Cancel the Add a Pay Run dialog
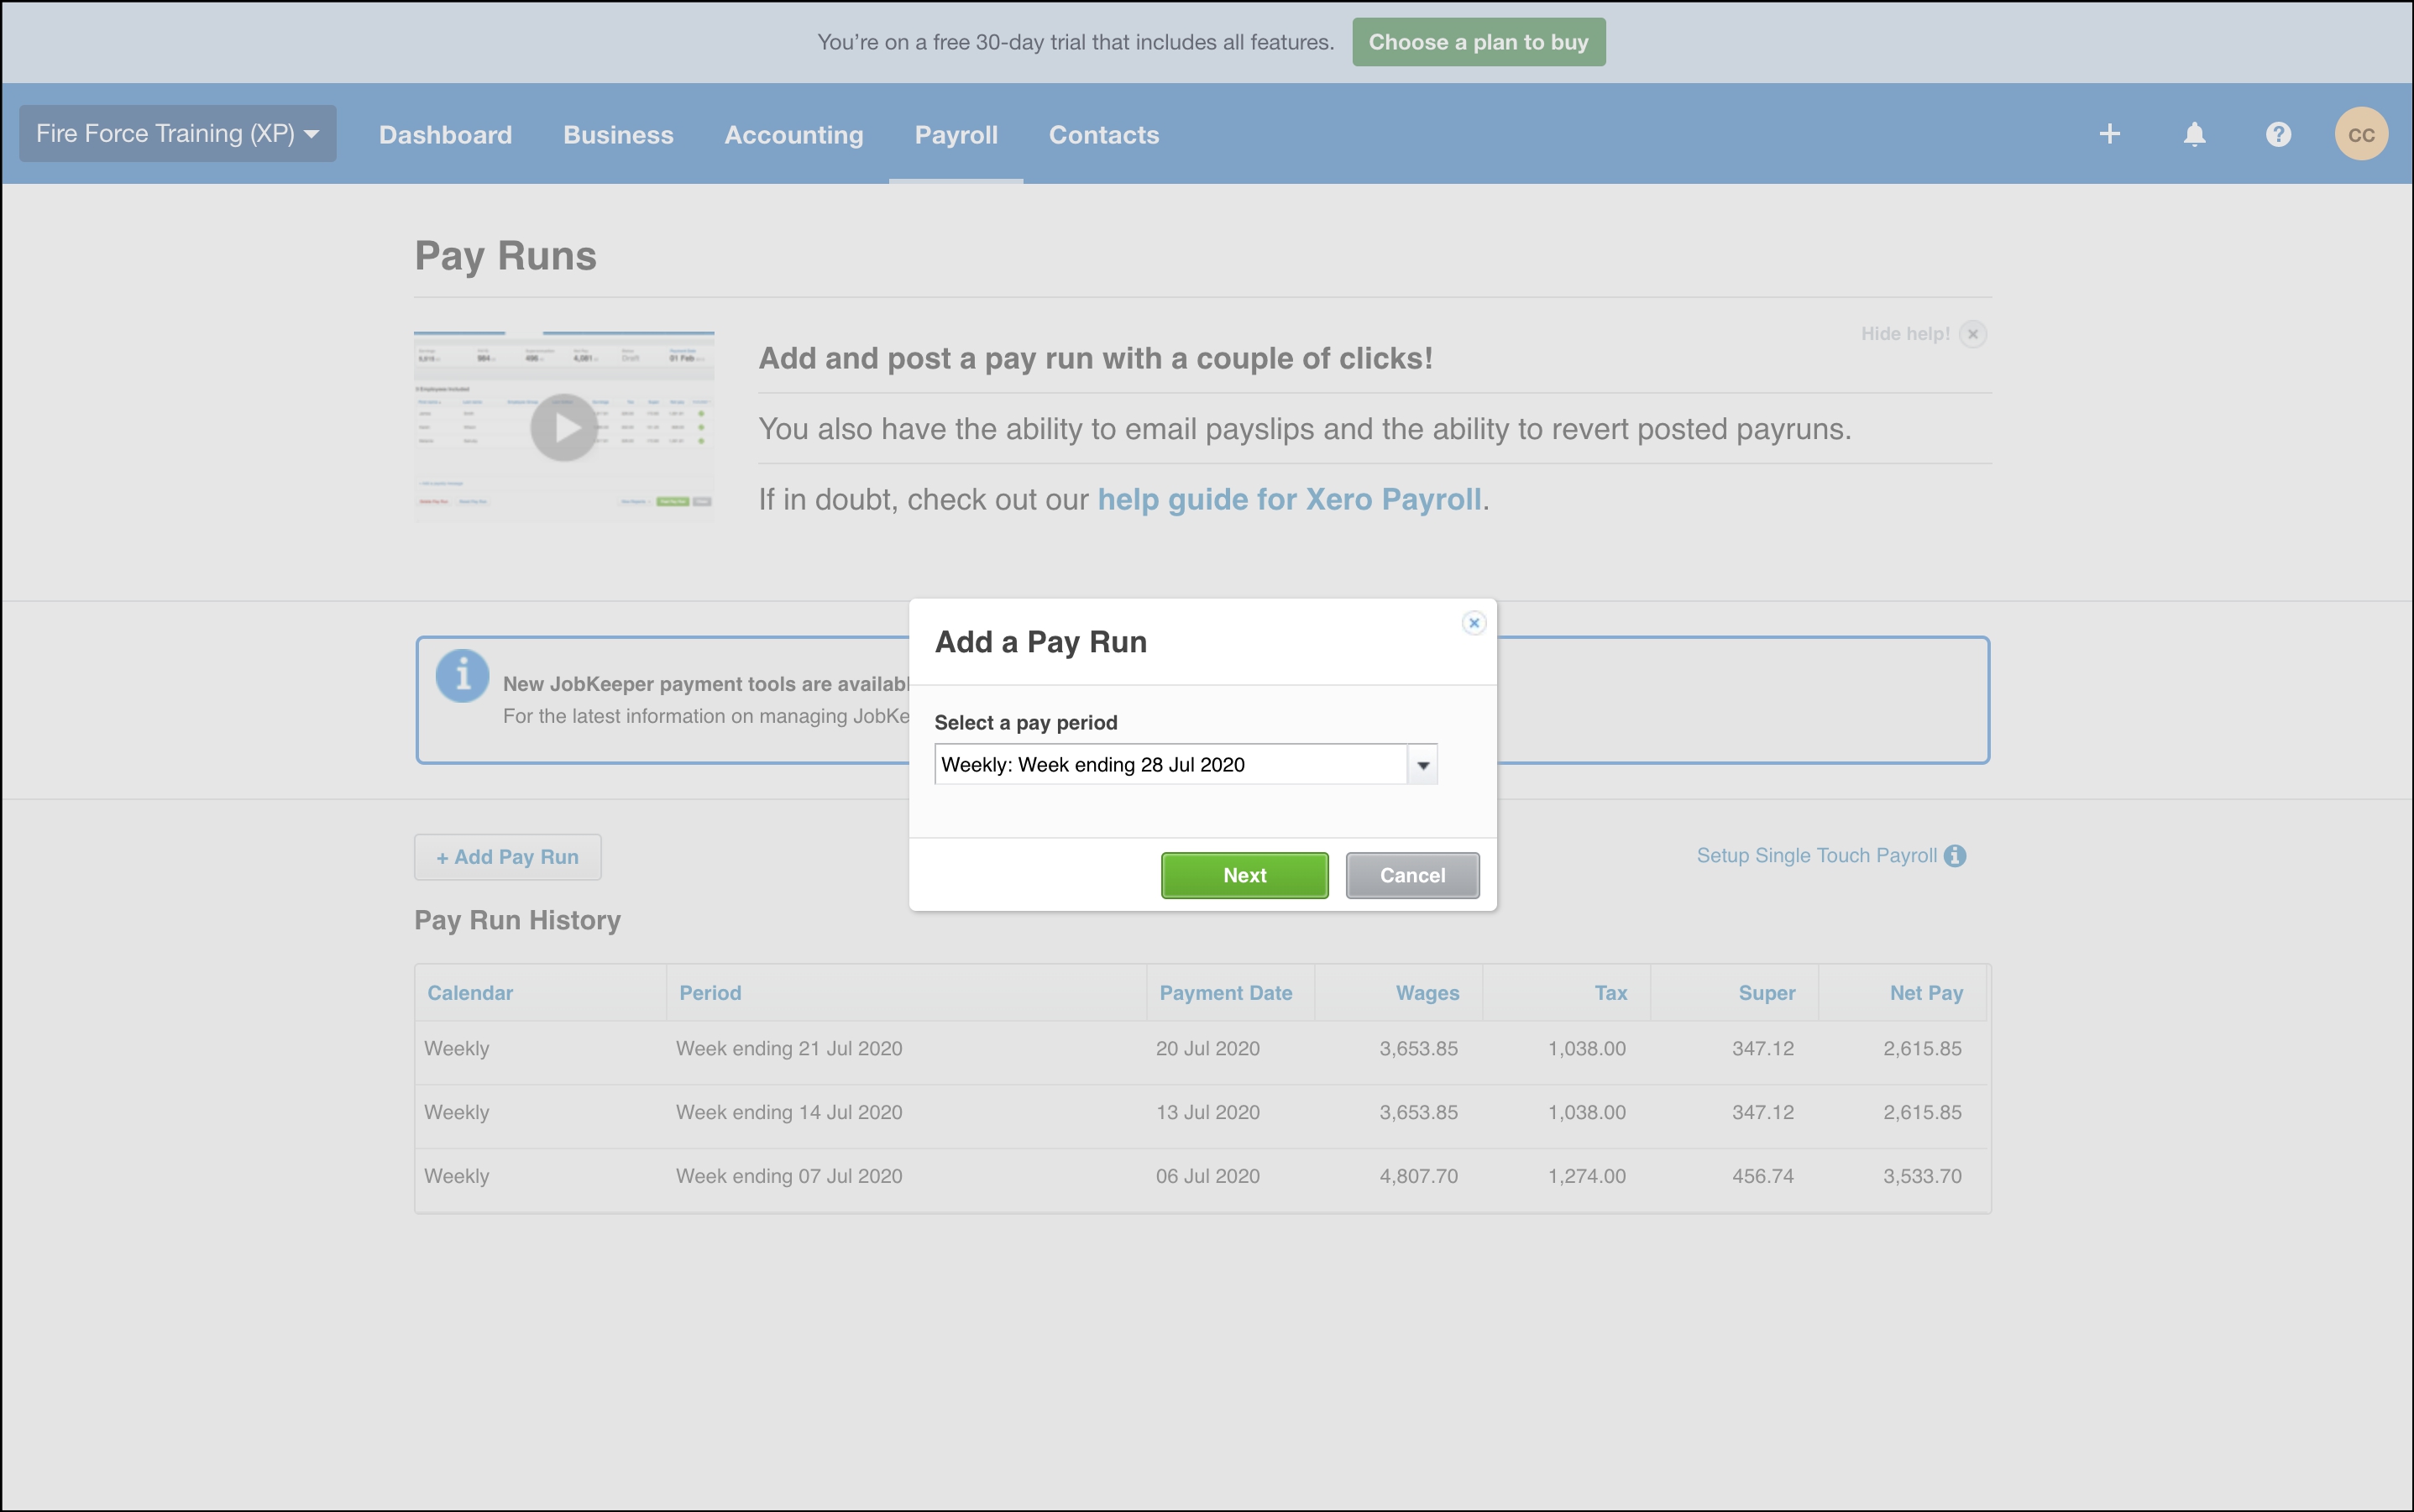 [x=1411, y=875]
